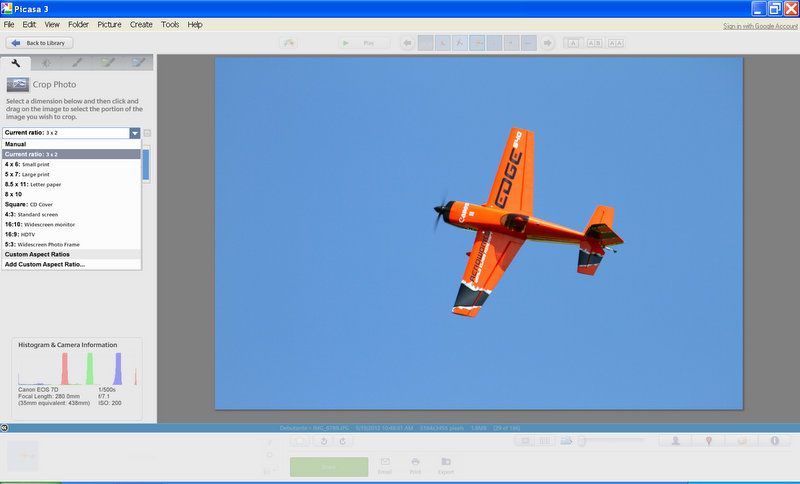The image size is (800, 484).
Task: Open the Picture menu
Action: point(109,24)
